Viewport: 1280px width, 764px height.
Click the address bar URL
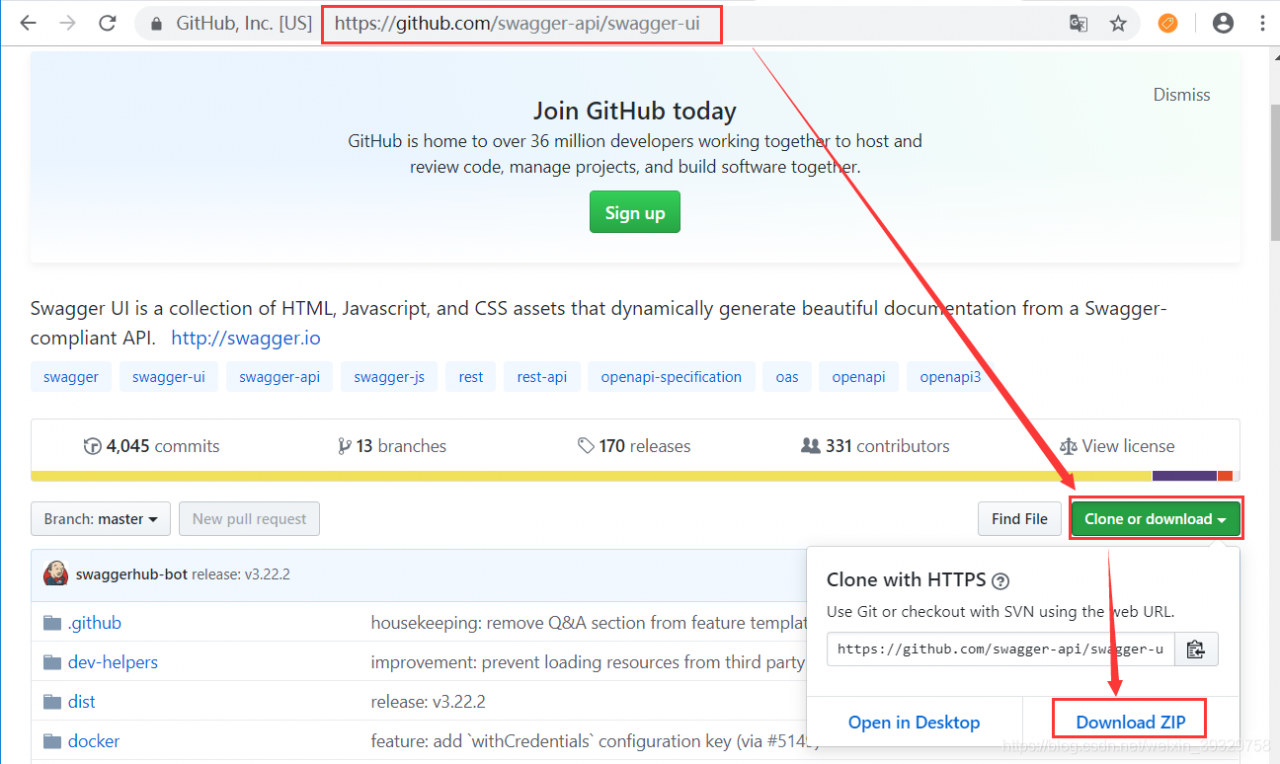517,23
